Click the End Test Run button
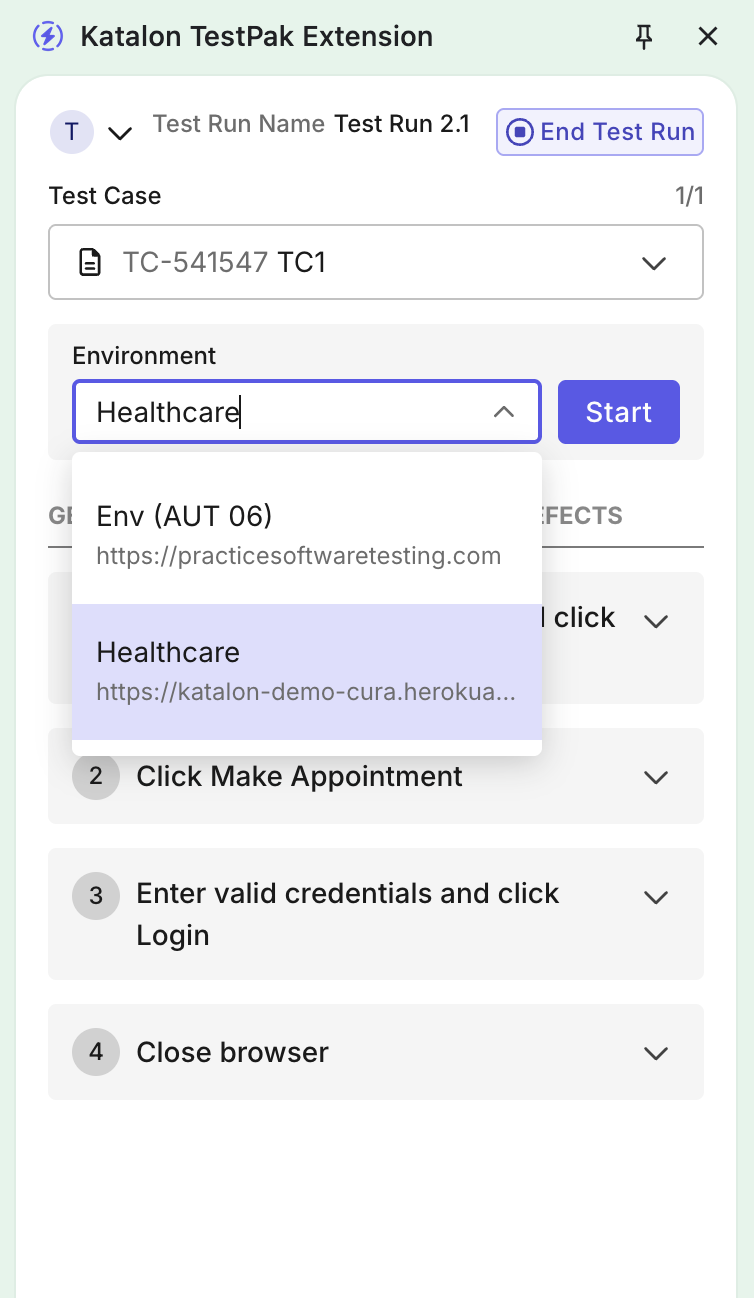This screenshot has width=754, height=1298. [600, 132]
